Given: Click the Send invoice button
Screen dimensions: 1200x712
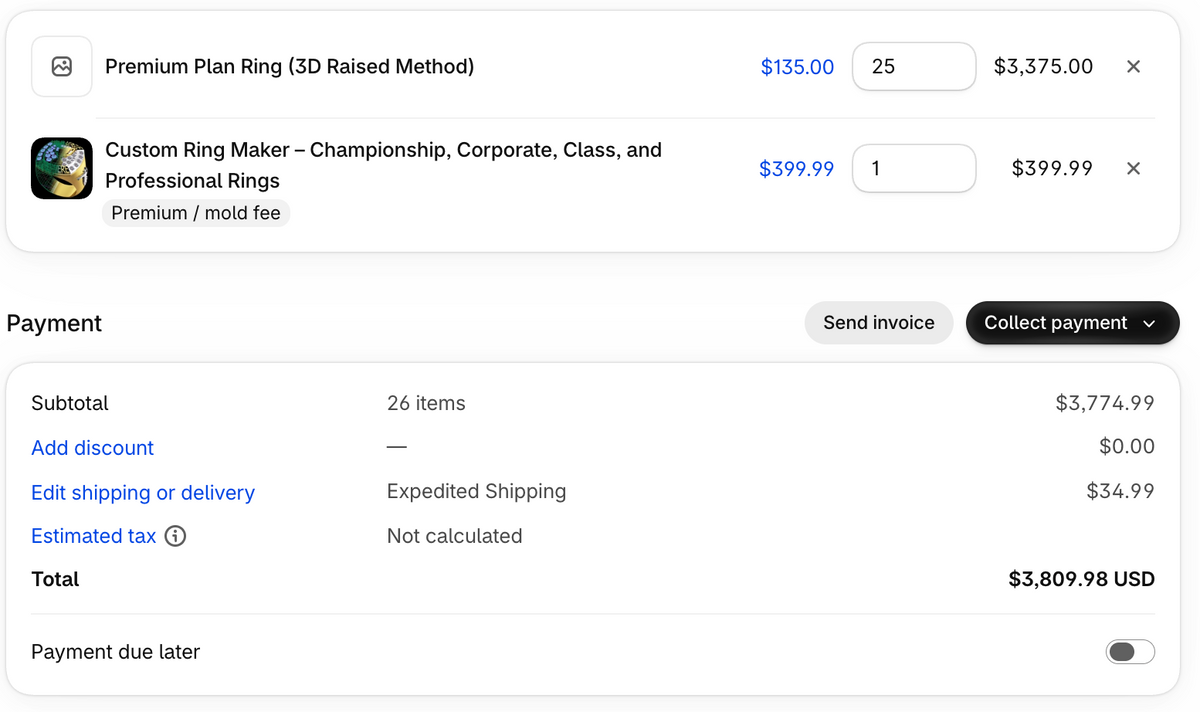Looking at the screenshot, I should tap(879, 323).
